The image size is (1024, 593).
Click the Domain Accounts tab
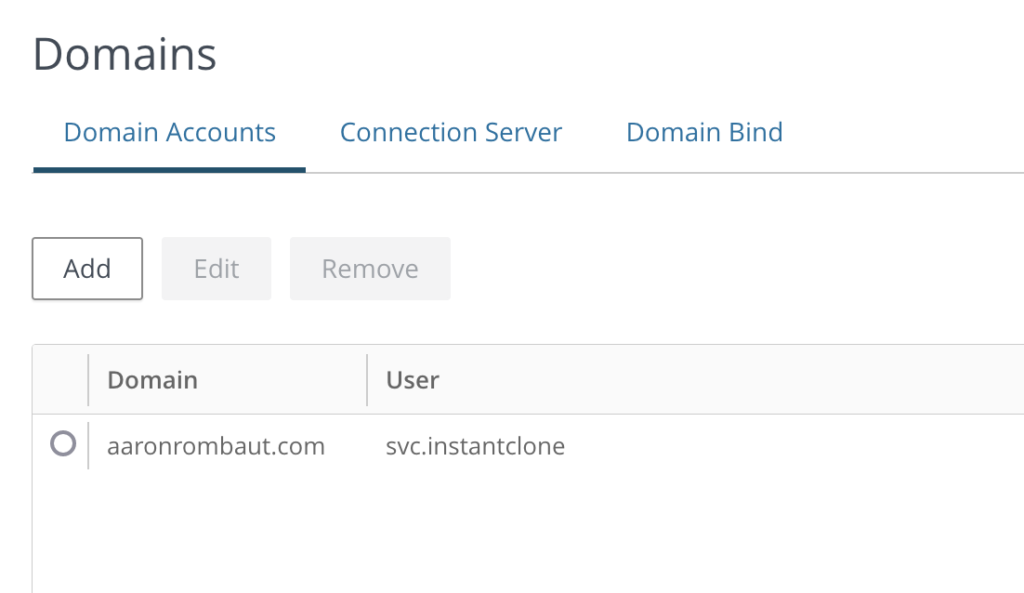169,132
